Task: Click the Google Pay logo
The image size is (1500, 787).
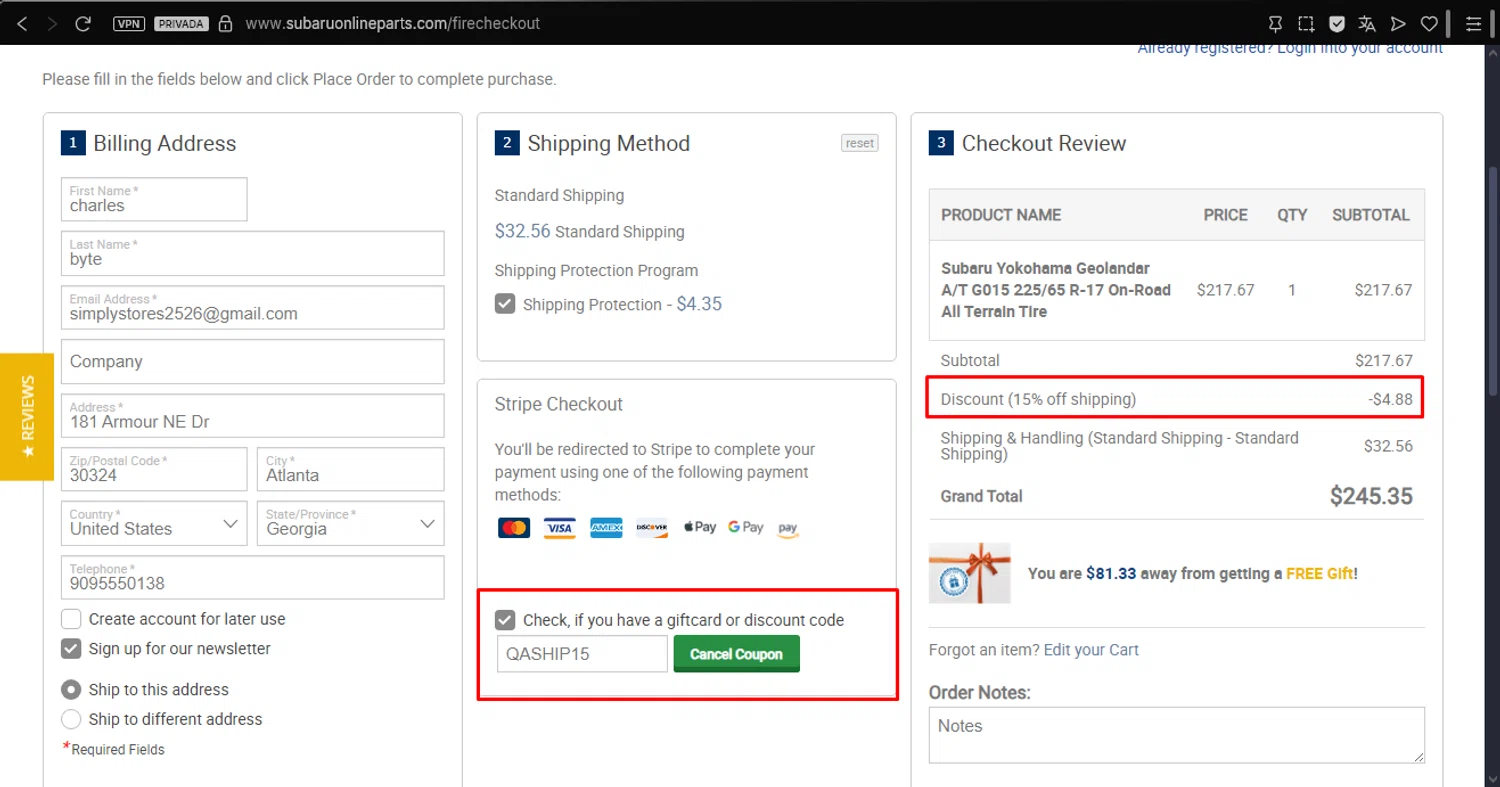Action: point(746,527)
